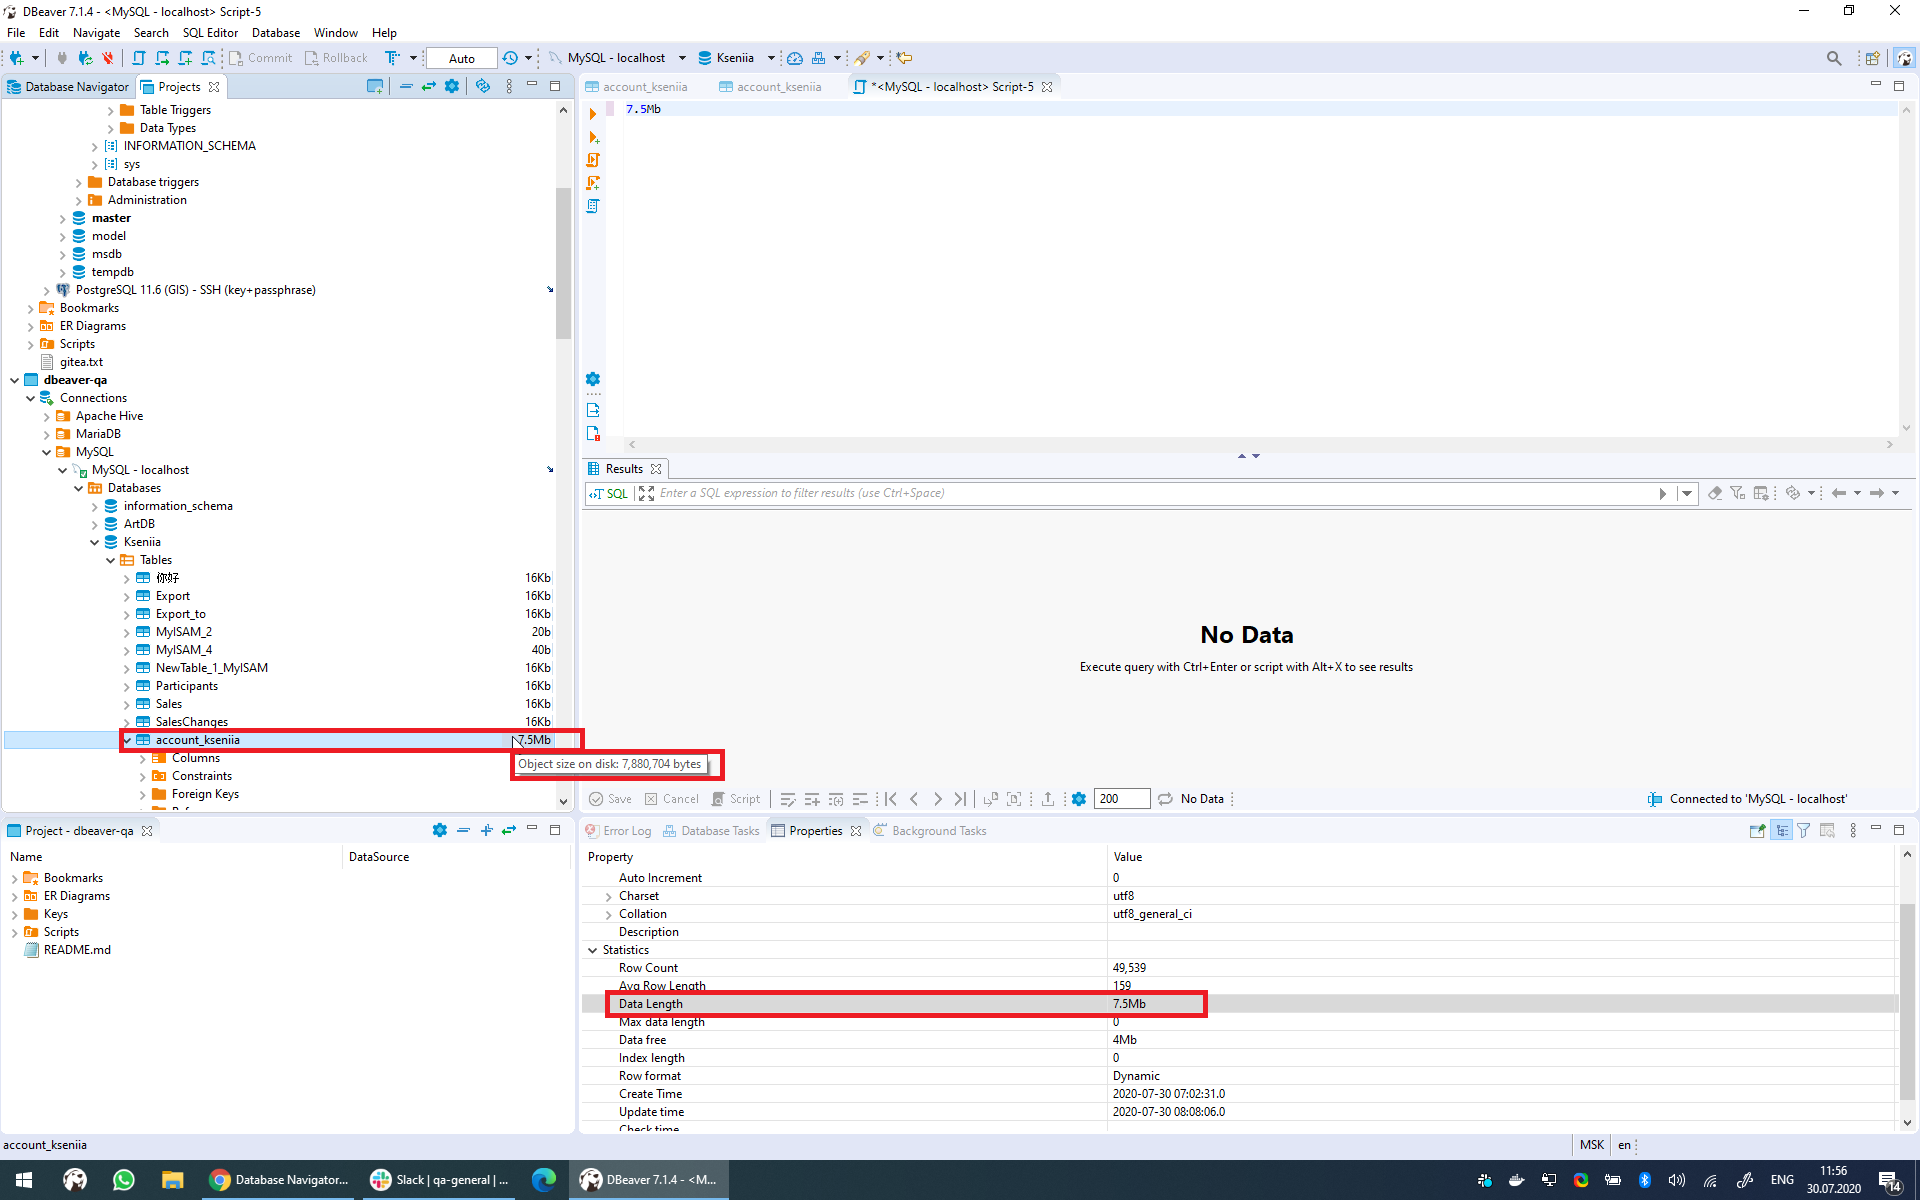
Task: Select the Execute SQL statement in new tab icon
Action: click(594, 137)
